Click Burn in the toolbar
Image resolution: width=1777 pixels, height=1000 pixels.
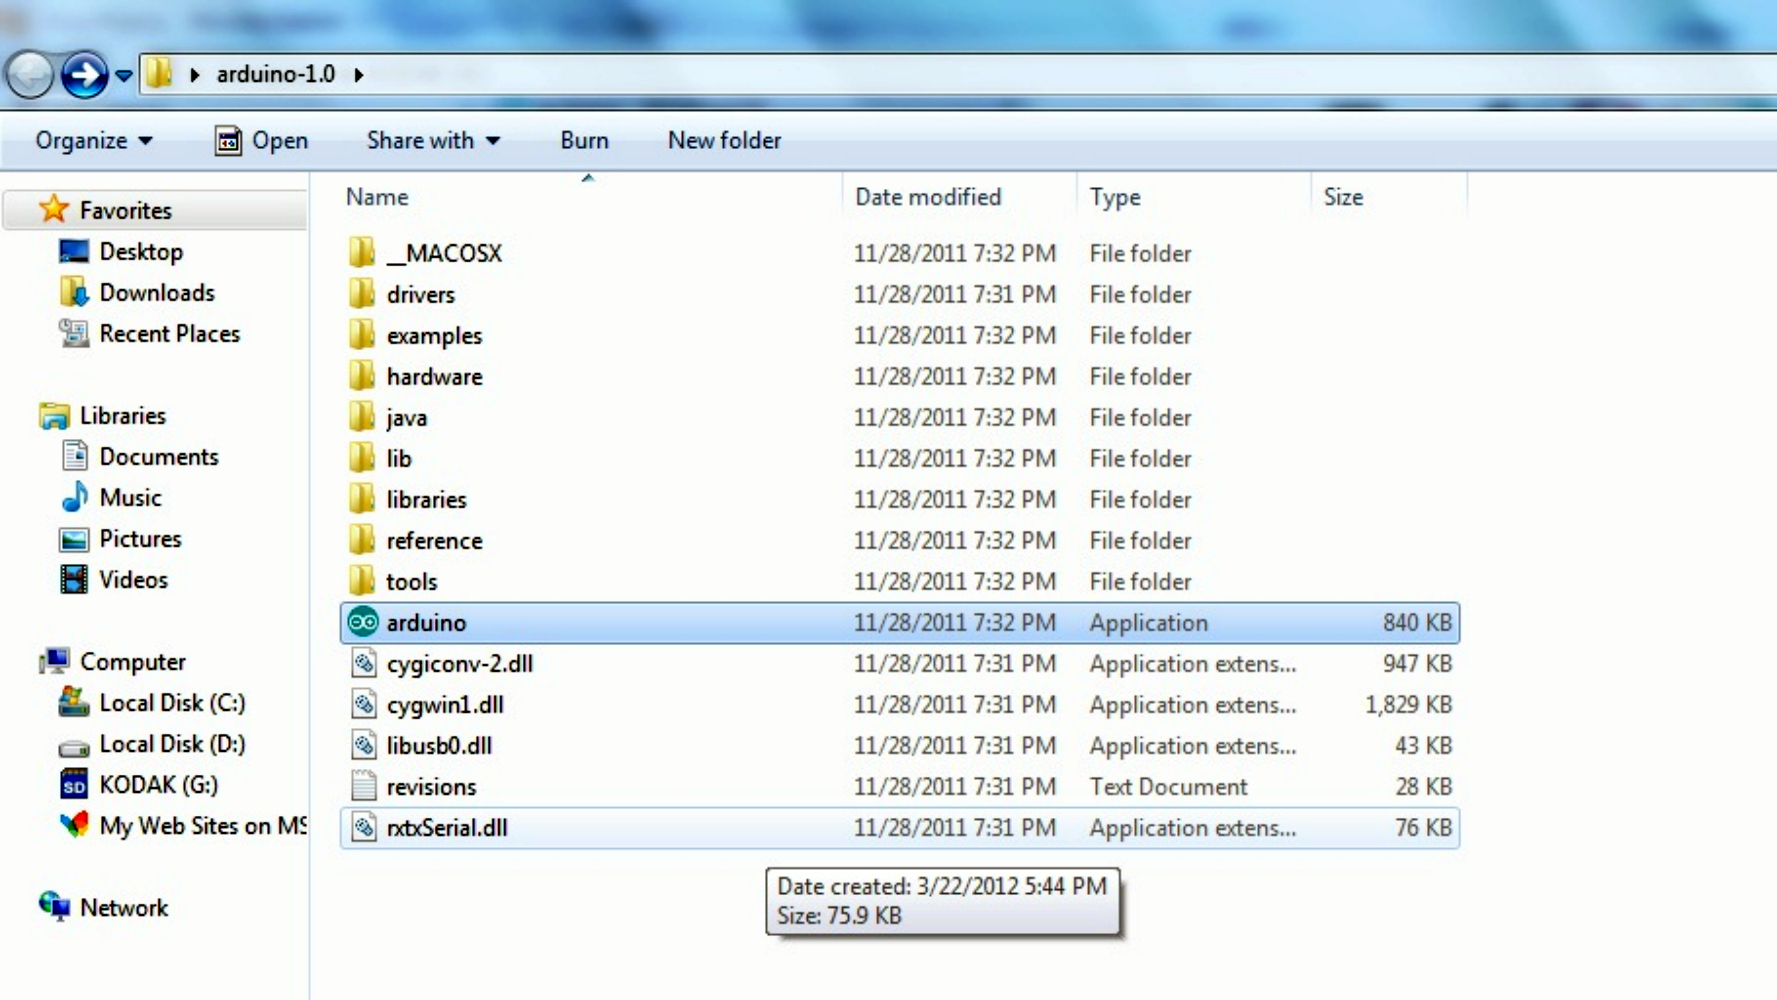(584, 140)
